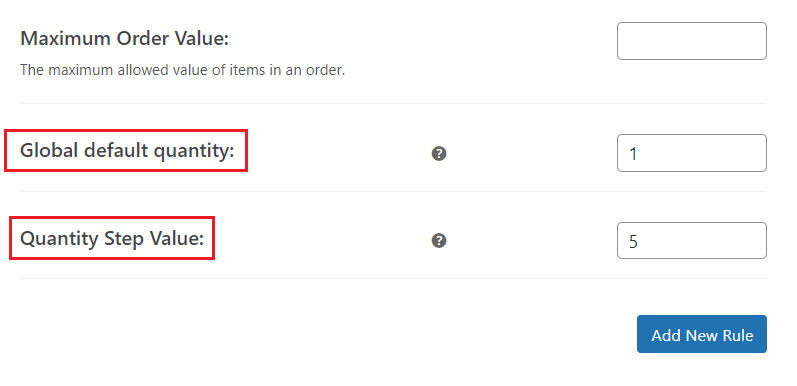Image resolution: width=797 pixels, height=386 pixels.
Task: Click the Quantity Step Value label
Action: point(112,238)
